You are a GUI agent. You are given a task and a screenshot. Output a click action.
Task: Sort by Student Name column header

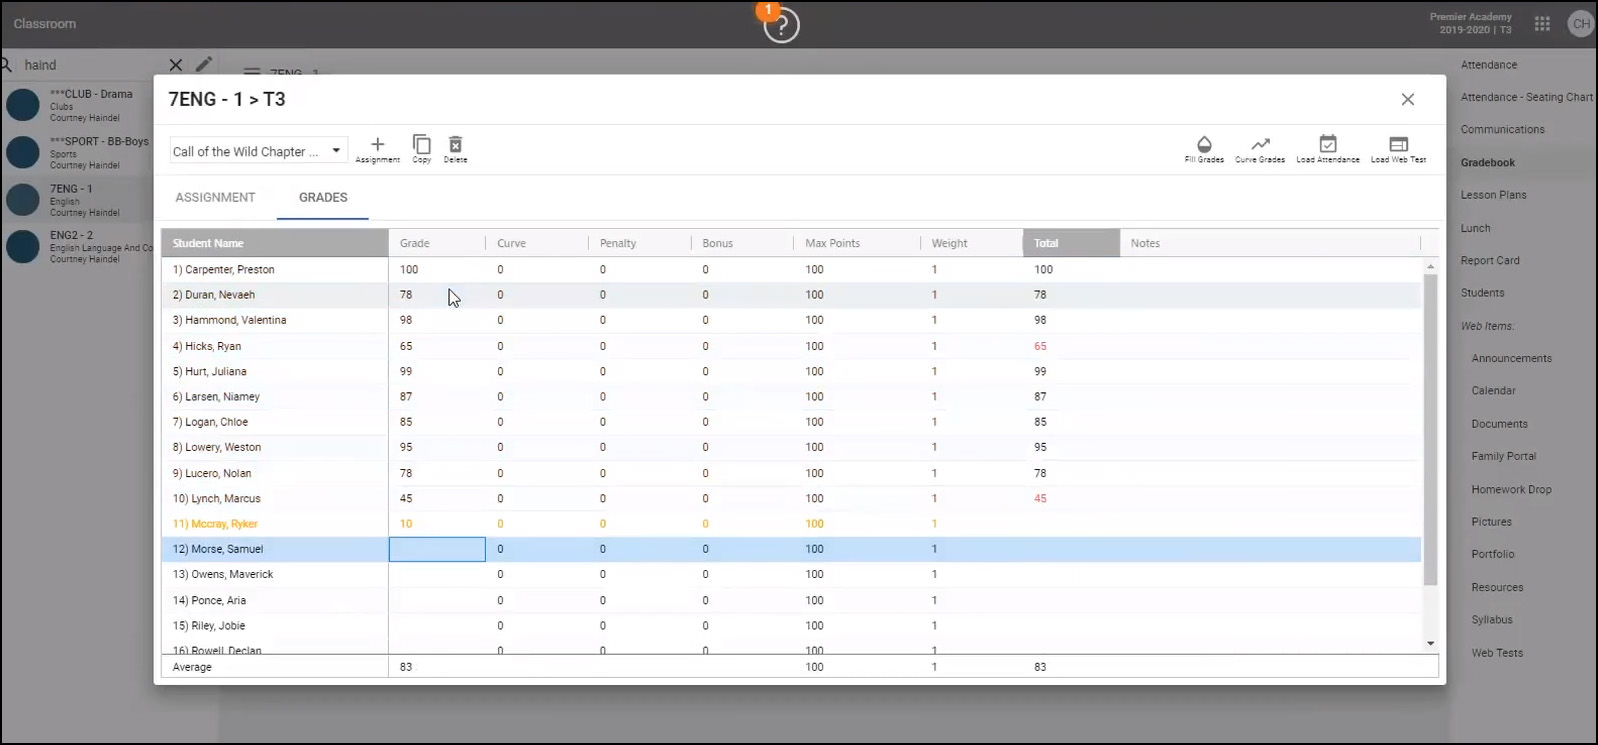point(275,243)
